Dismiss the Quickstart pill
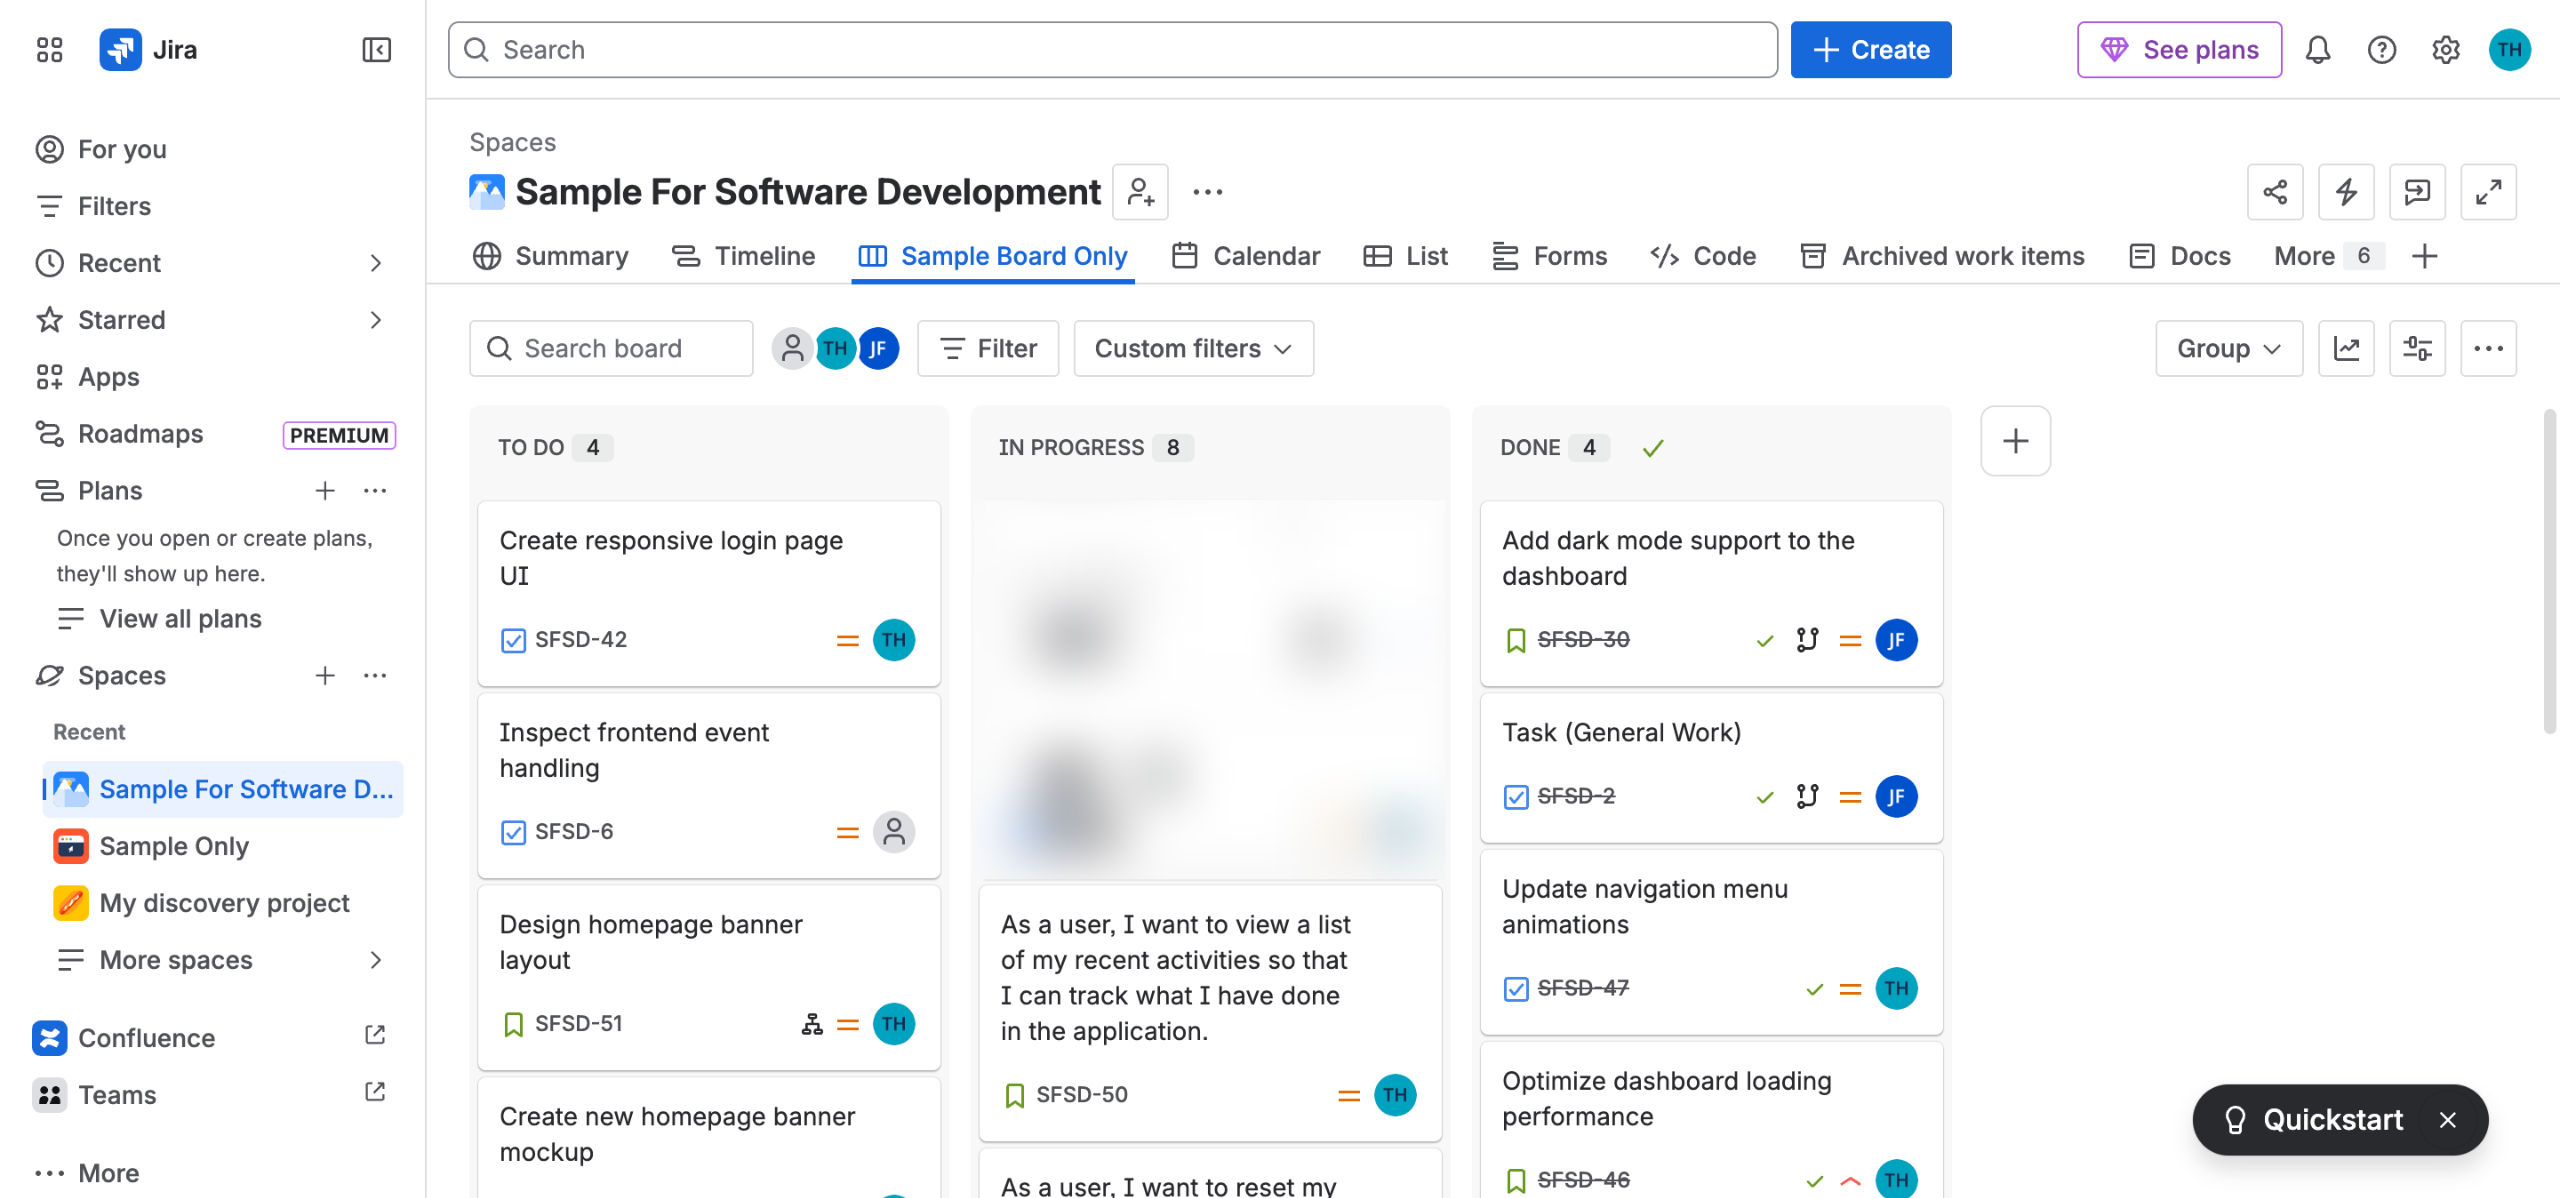The image size is (2560, 1198). click(x=2448, y=1120)
